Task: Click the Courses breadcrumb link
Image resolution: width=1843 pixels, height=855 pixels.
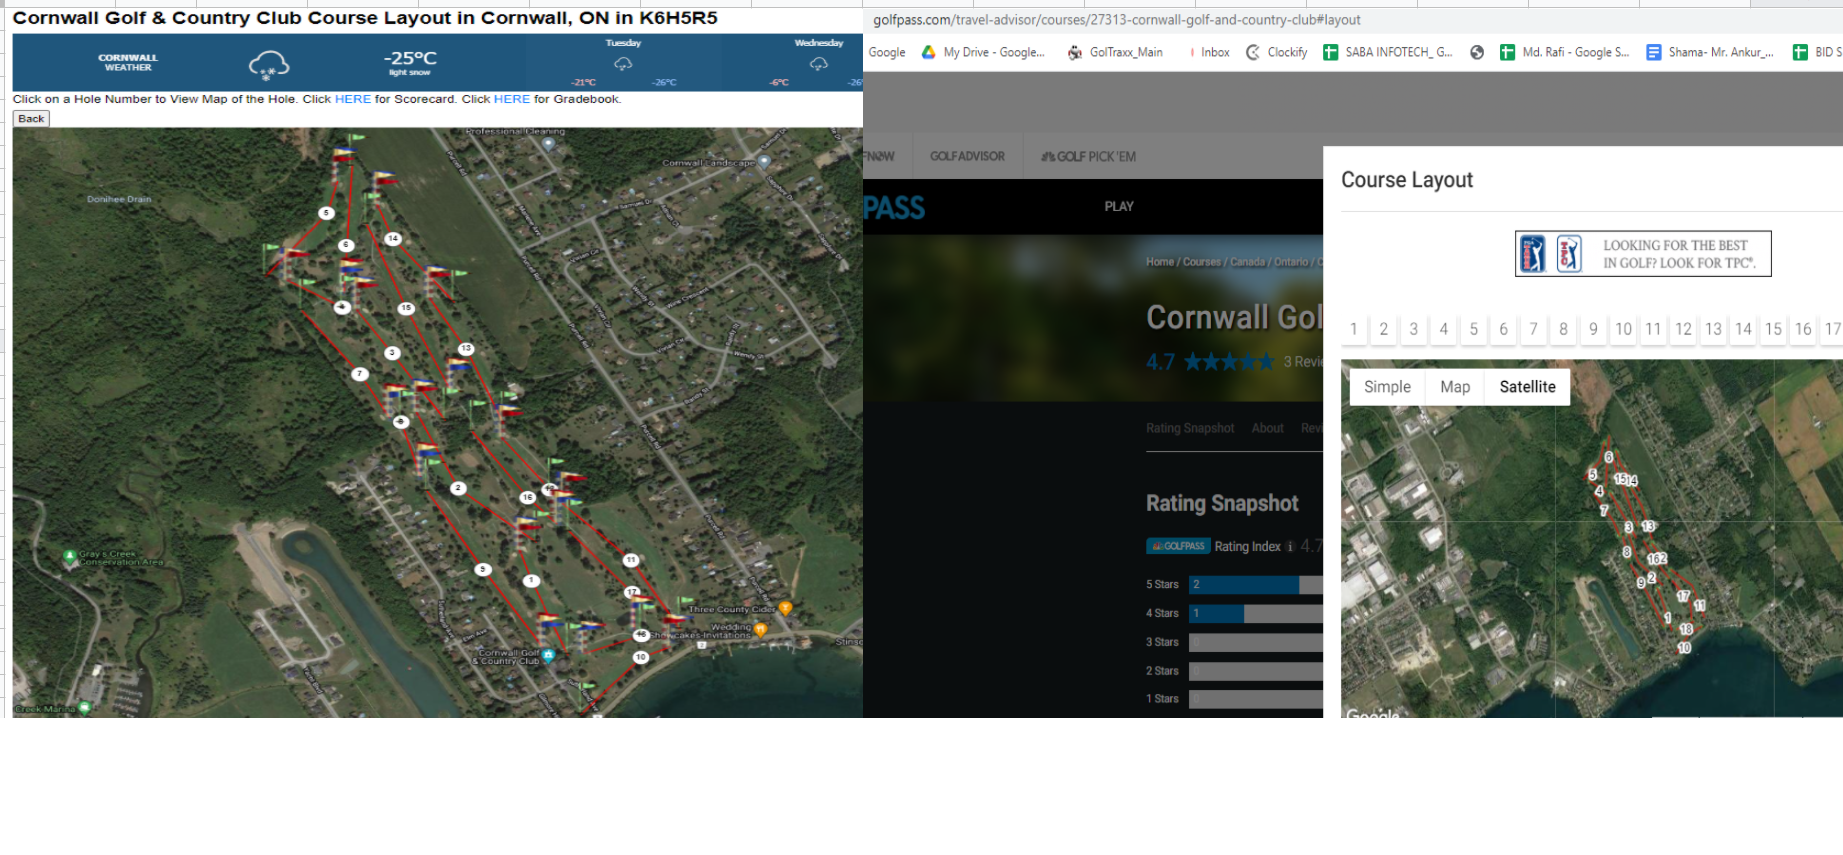Action: pos(1202,262)
